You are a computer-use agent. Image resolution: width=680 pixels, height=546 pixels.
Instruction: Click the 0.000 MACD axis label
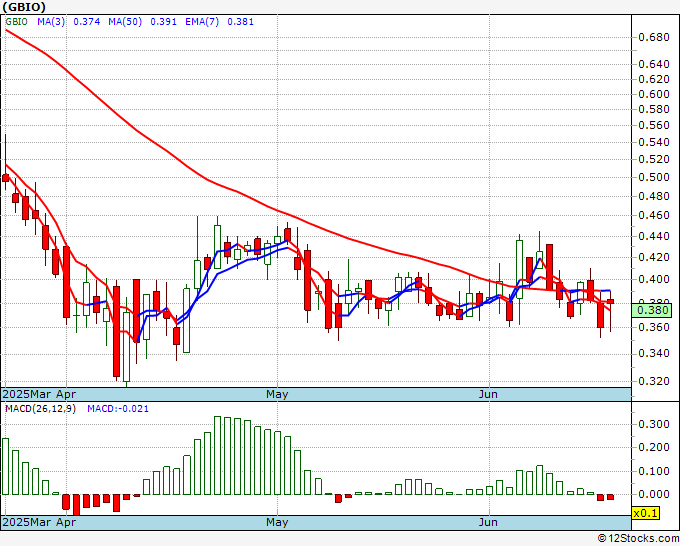pyautogui.click(x=654, y=494)
